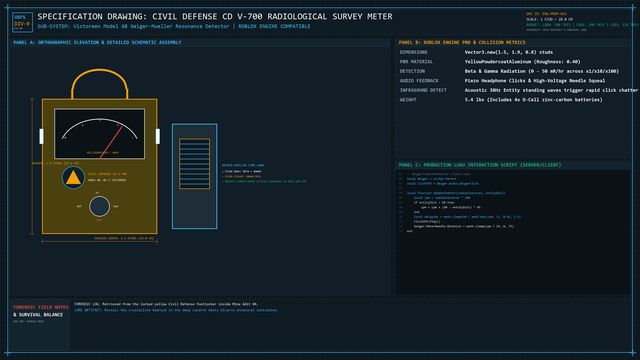This screenshot has width=640, height=360.
Task: Click the SUB-SYSTEM Victoreen Model 6B subtitle
Action: [133, 26]
